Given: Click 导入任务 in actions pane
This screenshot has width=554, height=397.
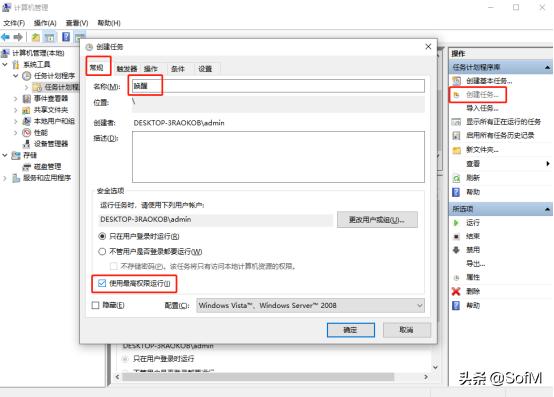Looking at the screenshot, I should tap(482, 108).
